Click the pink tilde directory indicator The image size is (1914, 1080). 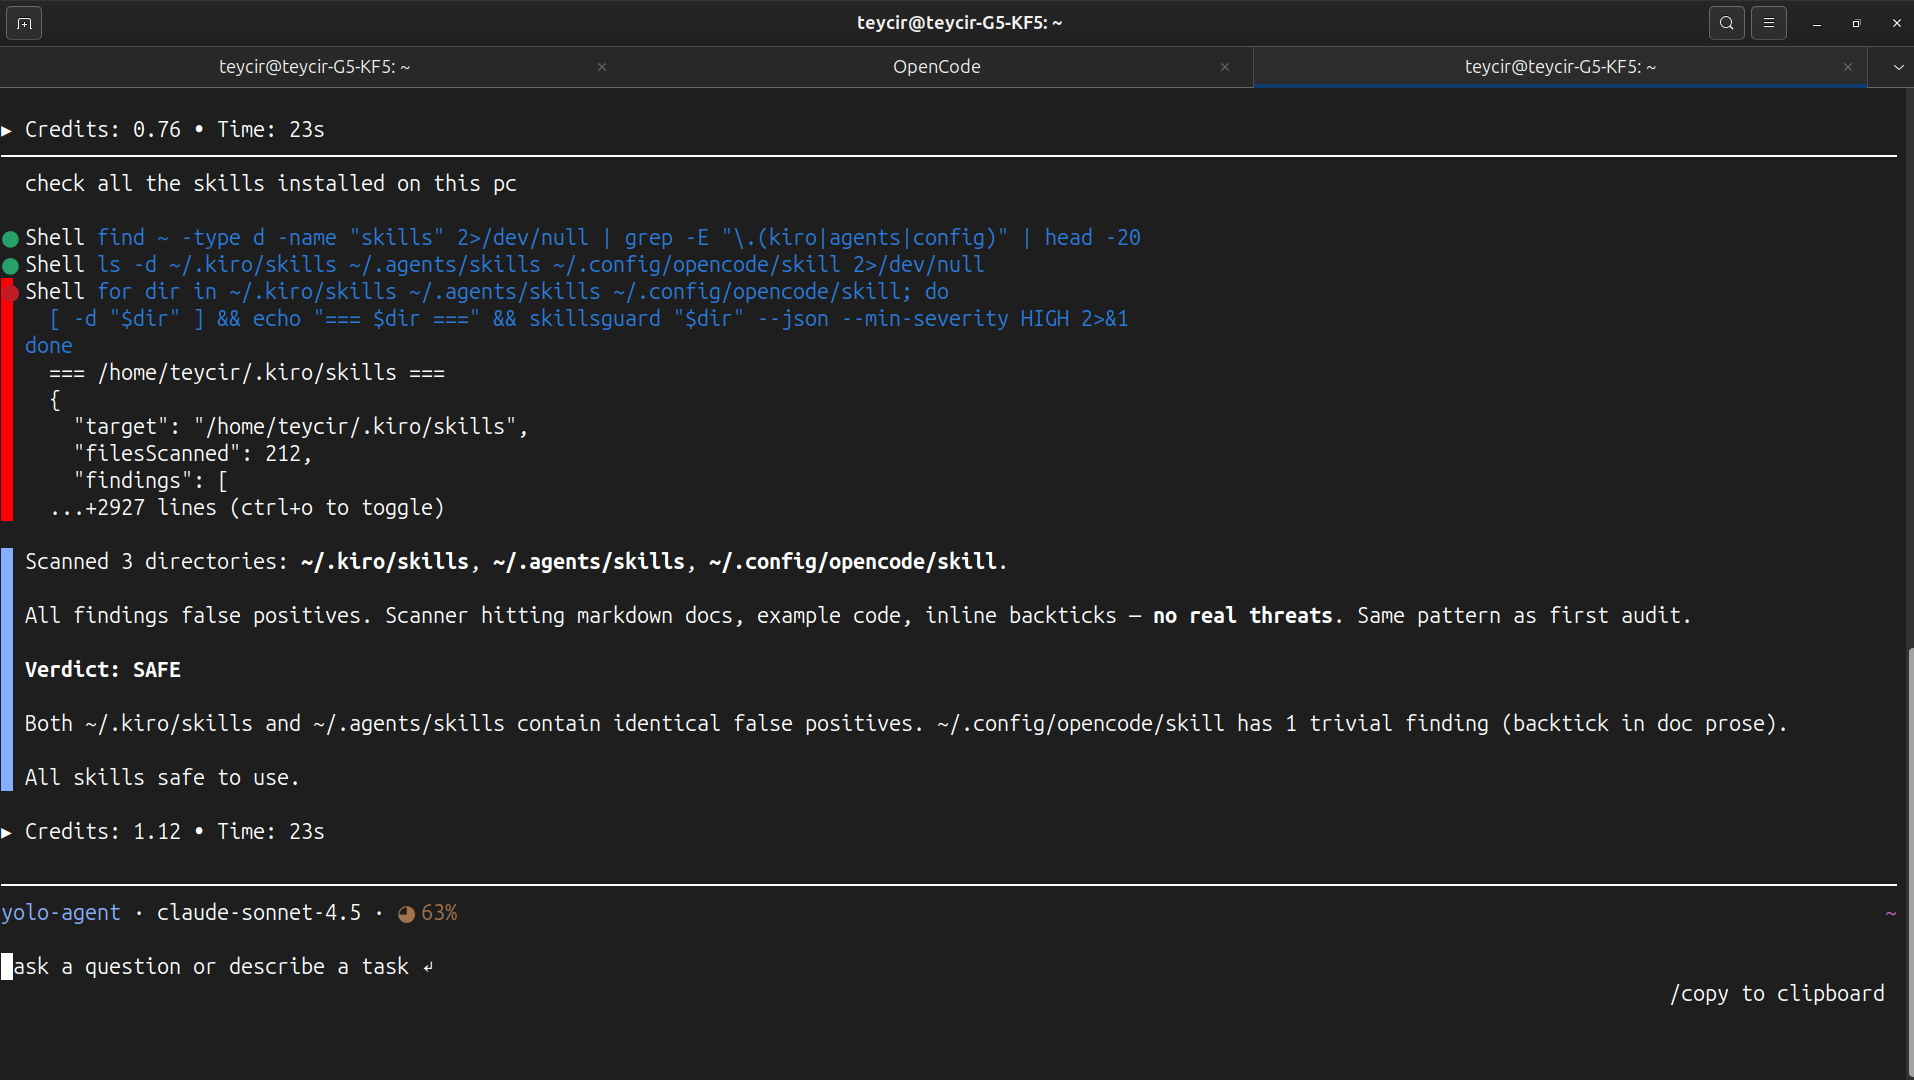coord(1891,914)
